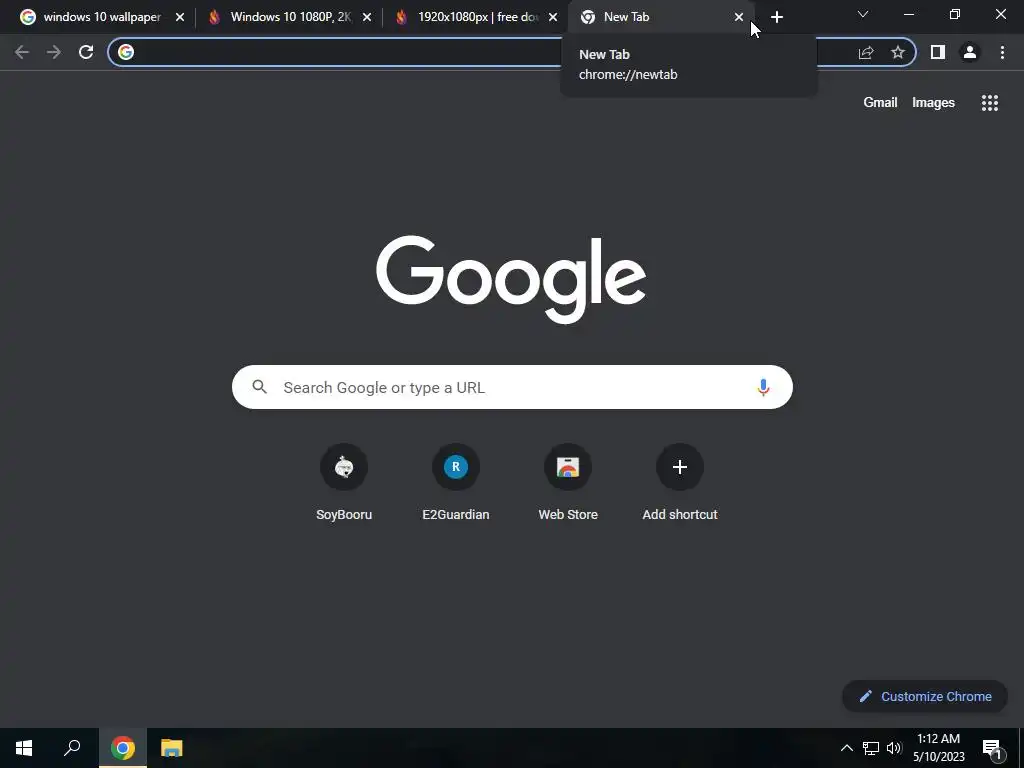Expand the tab search dropdown arrow
This screenshot has width=1024, height=768.
(x=863, y=14)
